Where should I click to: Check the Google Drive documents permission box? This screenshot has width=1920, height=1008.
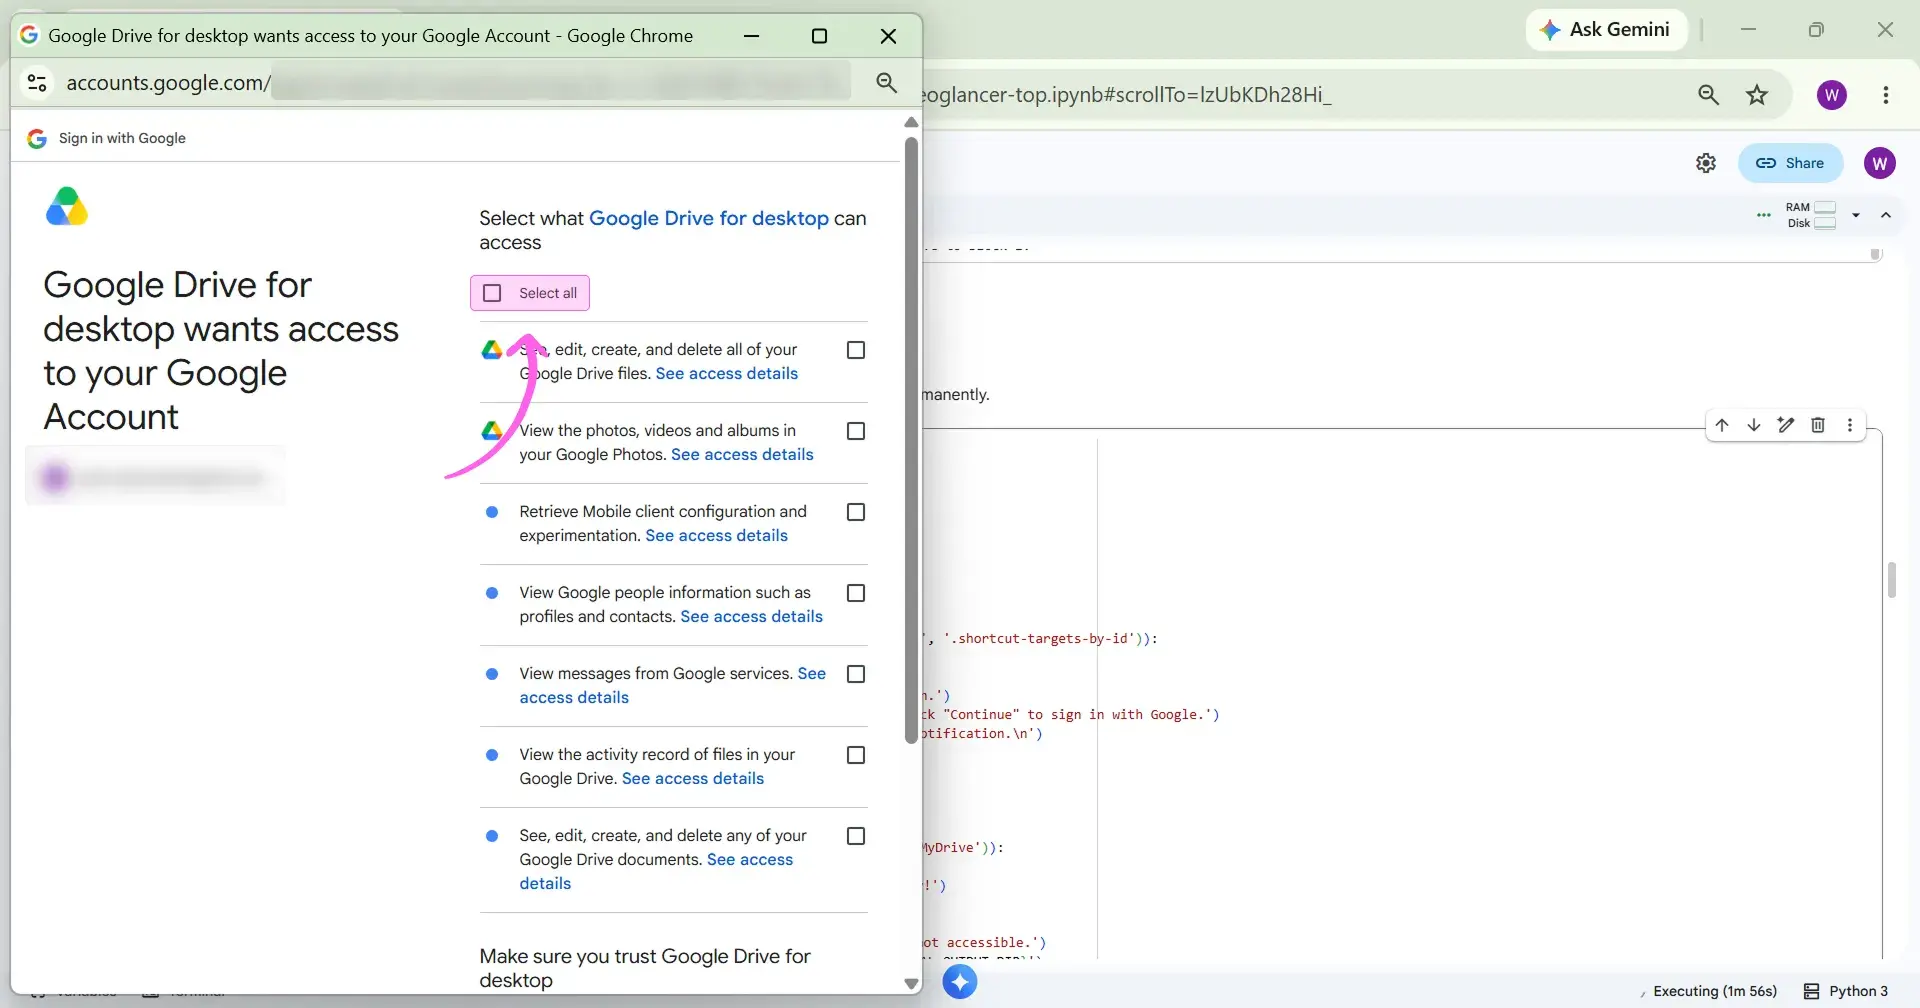856,836
